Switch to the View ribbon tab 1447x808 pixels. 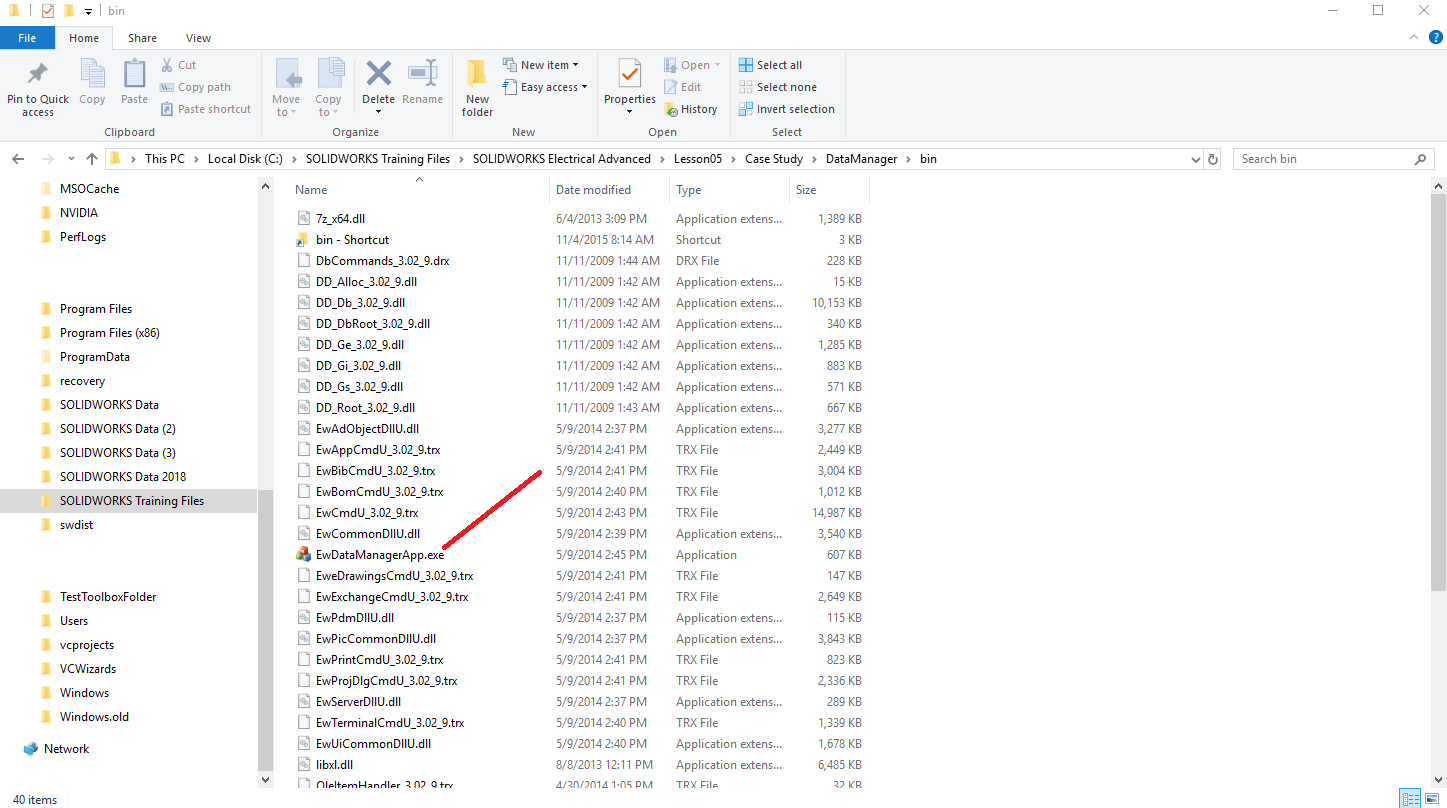(x=198, y=38)
